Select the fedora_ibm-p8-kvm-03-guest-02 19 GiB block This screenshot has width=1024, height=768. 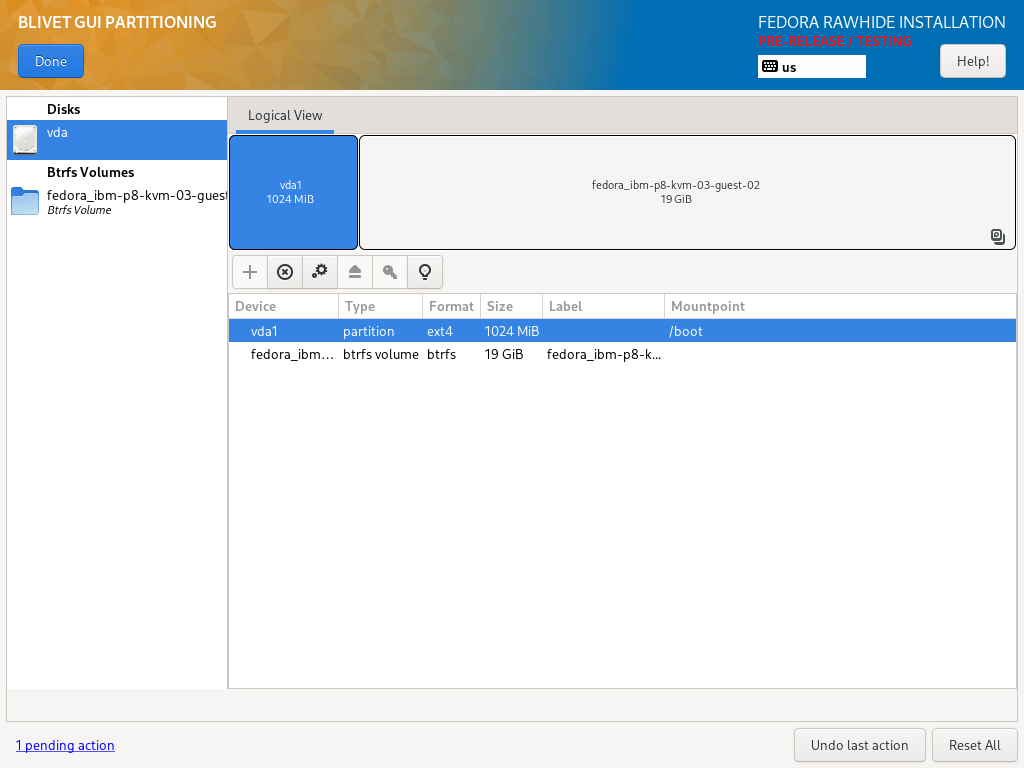click(687, 193)
